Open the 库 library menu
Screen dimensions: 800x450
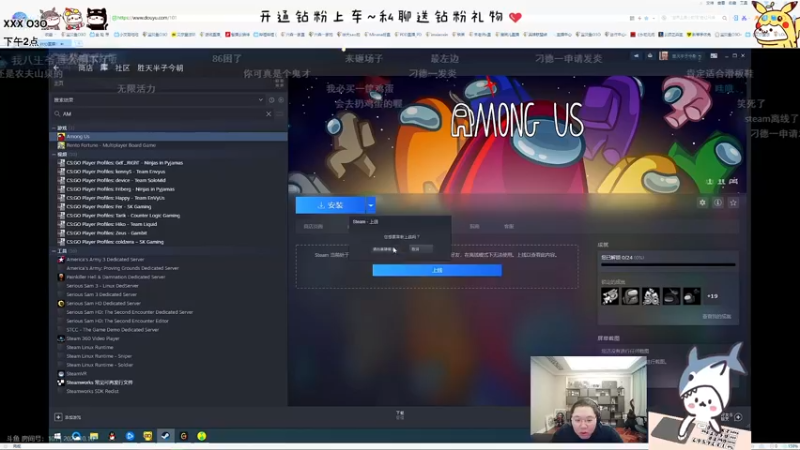click(104, 68)
